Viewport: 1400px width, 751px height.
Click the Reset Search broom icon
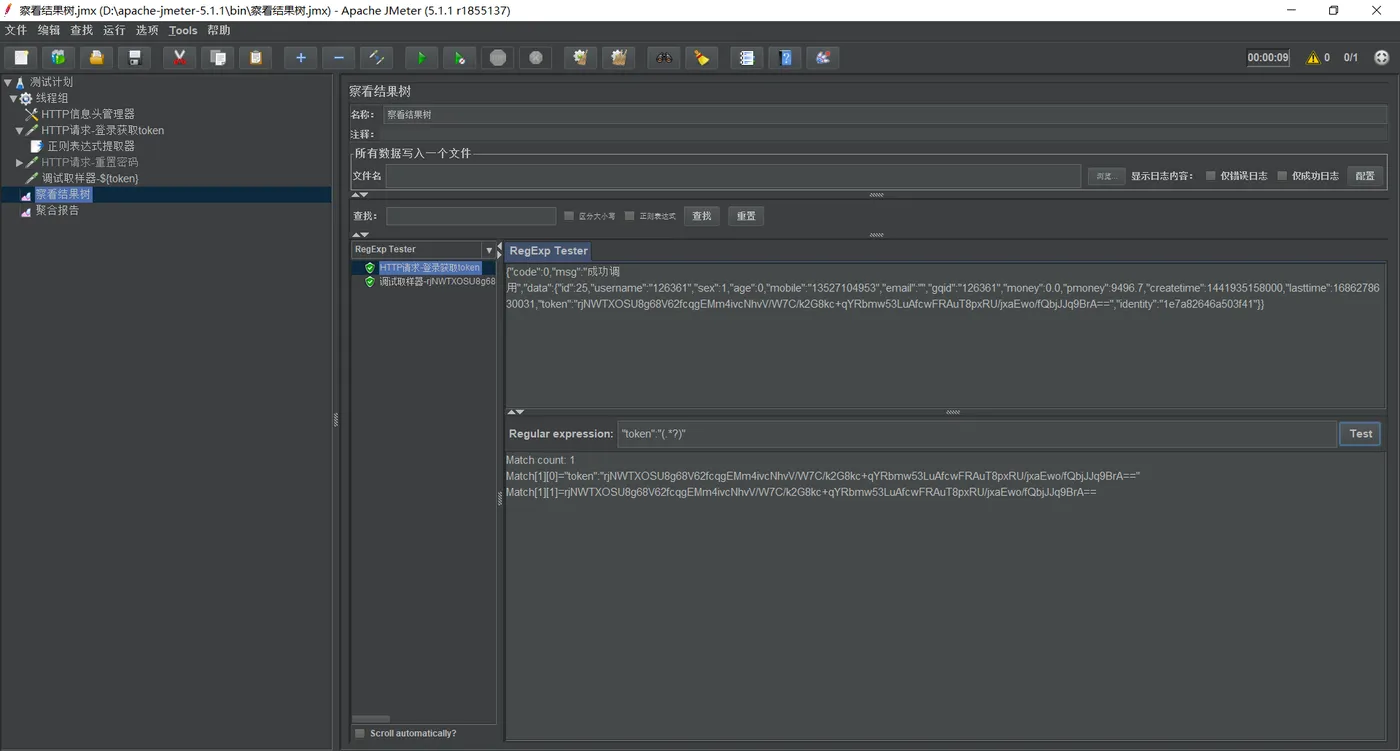pos(701,58)
